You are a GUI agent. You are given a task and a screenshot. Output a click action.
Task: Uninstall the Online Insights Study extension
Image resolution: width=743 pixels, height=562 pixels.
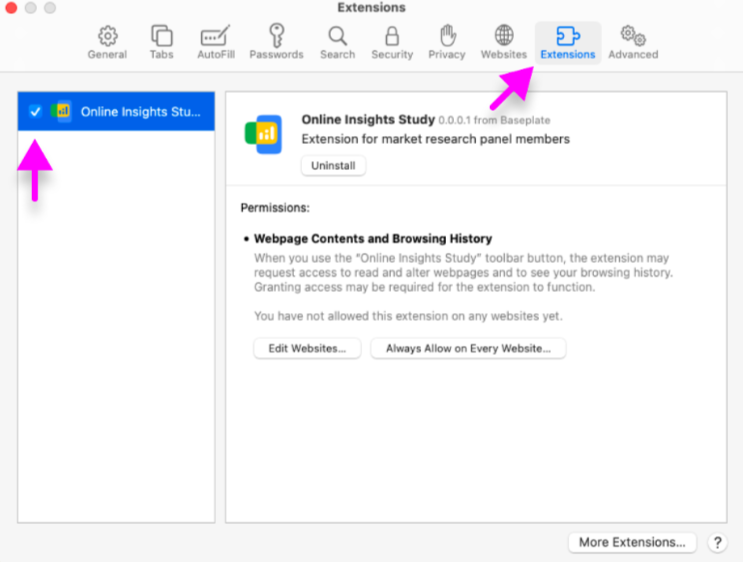333,165
